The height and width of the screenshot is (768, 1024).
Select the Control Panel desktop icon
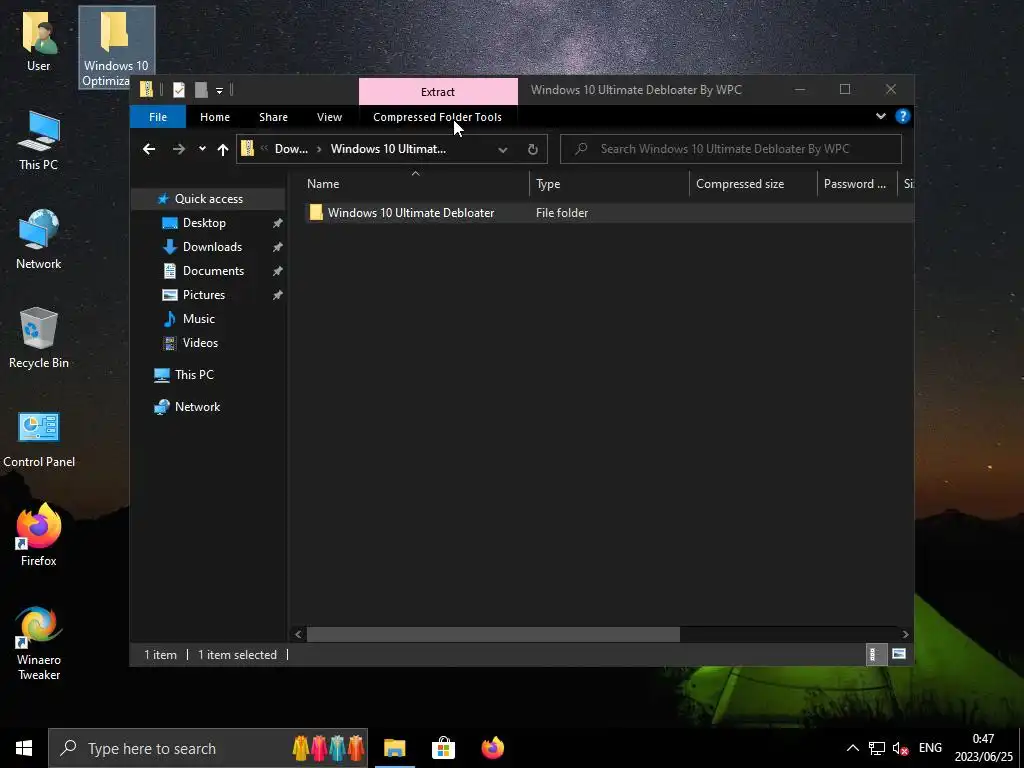coord(39,438)
